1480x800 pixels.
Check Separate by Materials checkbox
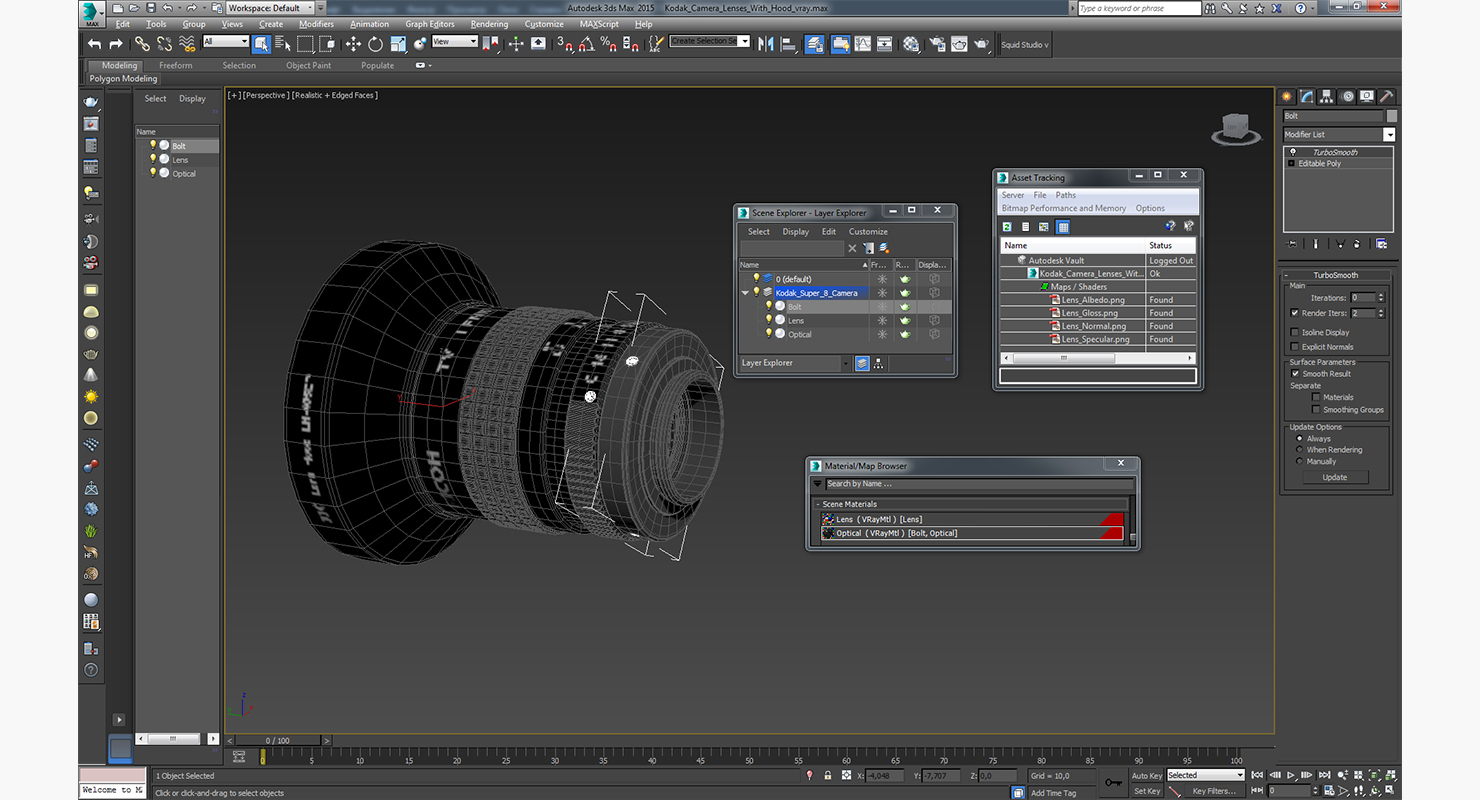click(1316, 397)
